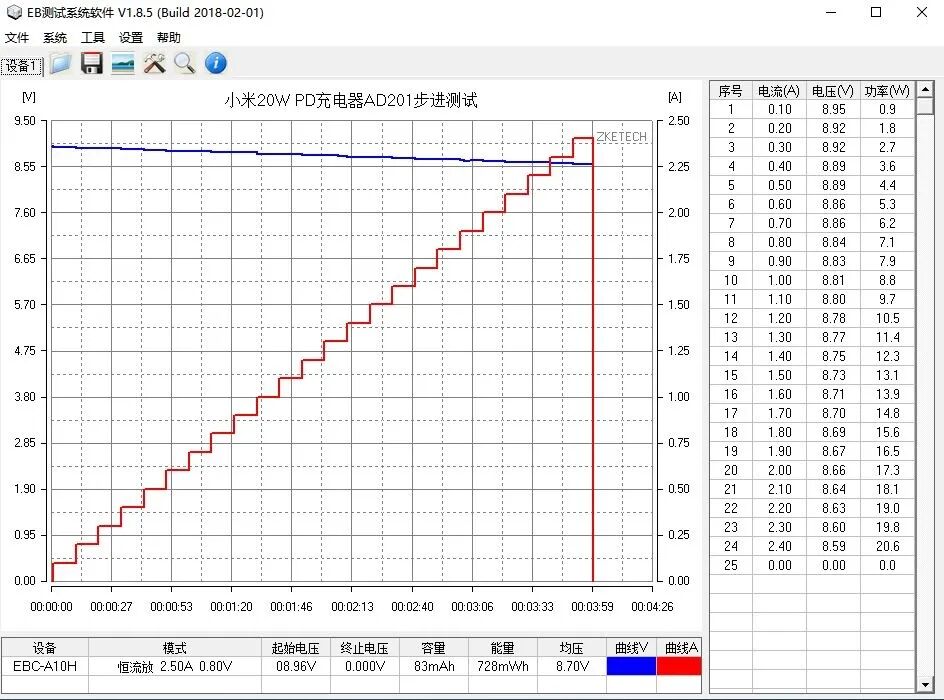Click the 均压 header cell
The width and height of the screenshot is (944, 700).
click(572, 648)
